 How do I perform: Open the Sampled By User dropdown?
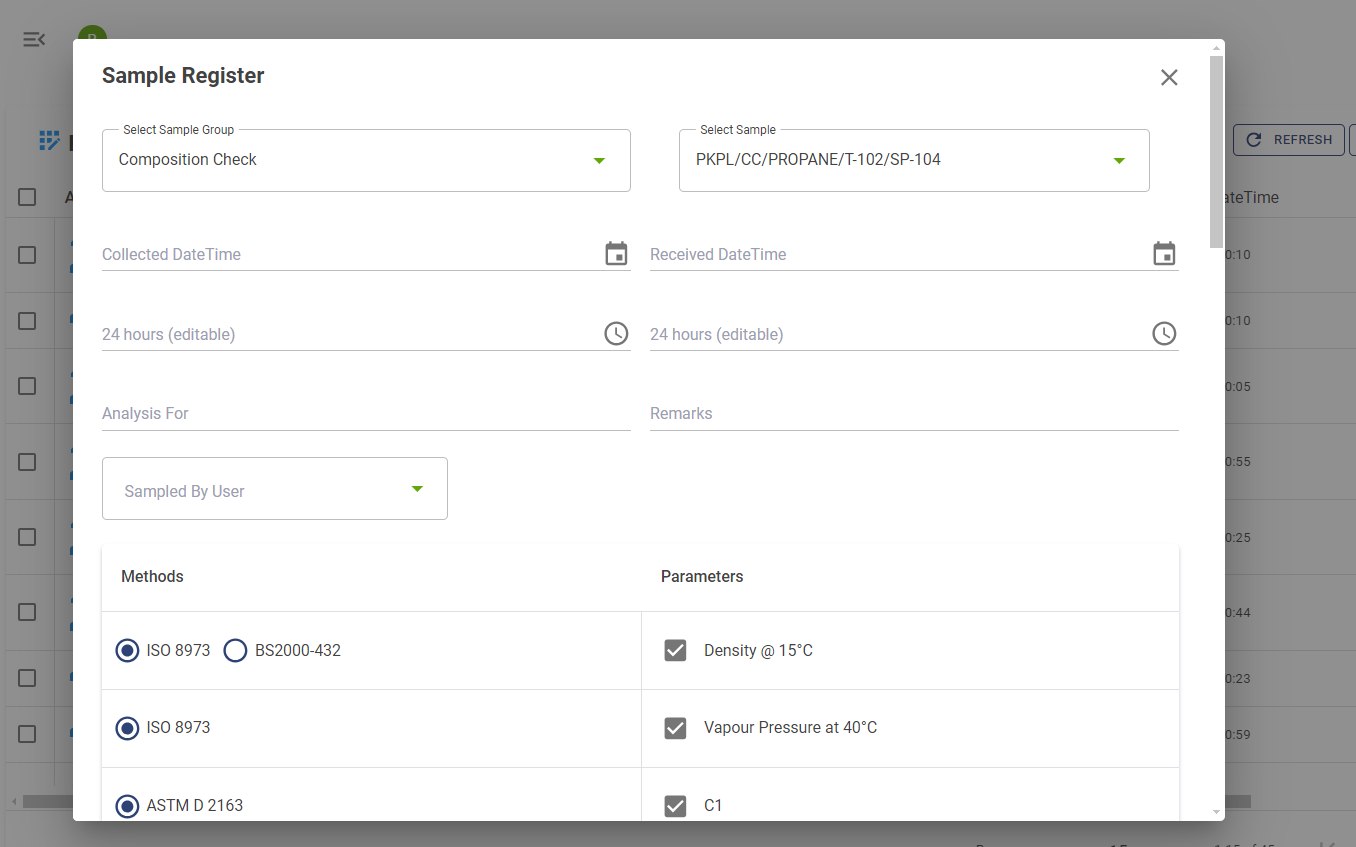[274, 490]
